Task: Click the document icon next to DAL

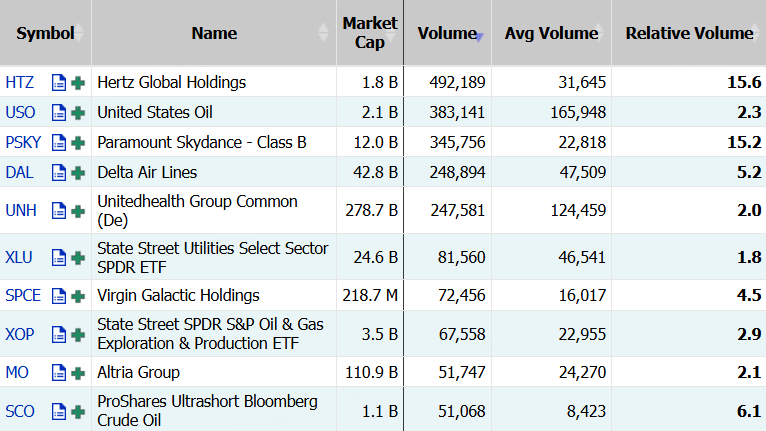Action: click(x=59, y=172)
